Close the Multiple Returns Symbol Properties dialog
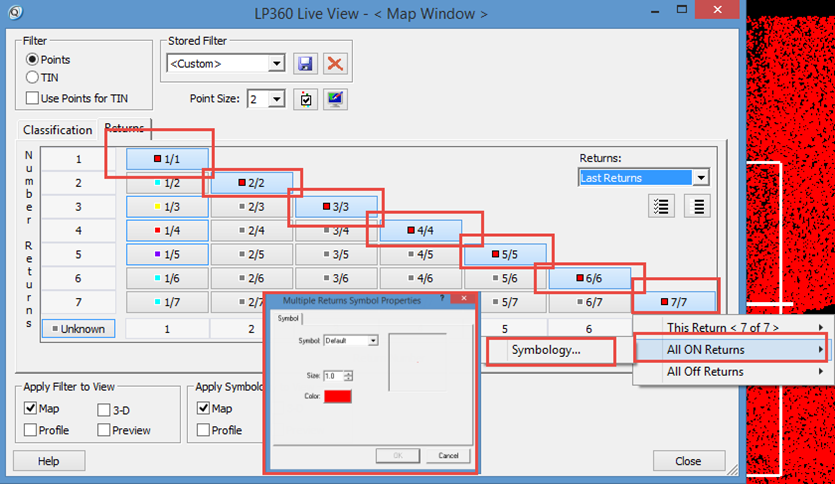 coord(464,299)
